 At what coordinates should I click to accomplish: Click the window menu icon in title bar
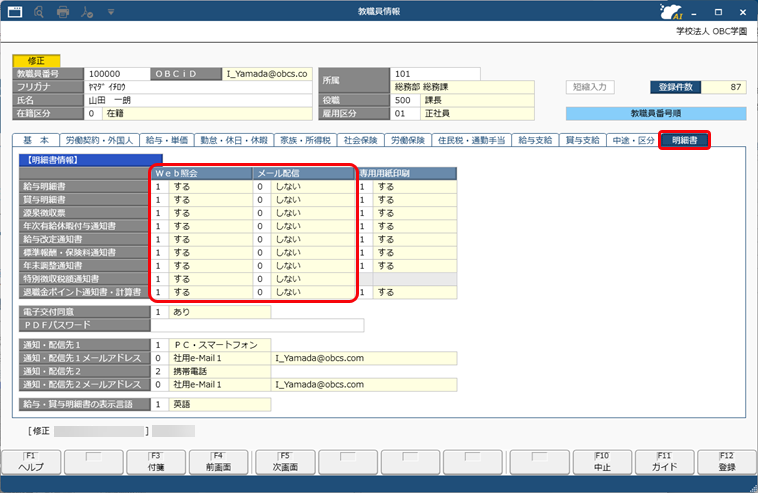(15, 12)
